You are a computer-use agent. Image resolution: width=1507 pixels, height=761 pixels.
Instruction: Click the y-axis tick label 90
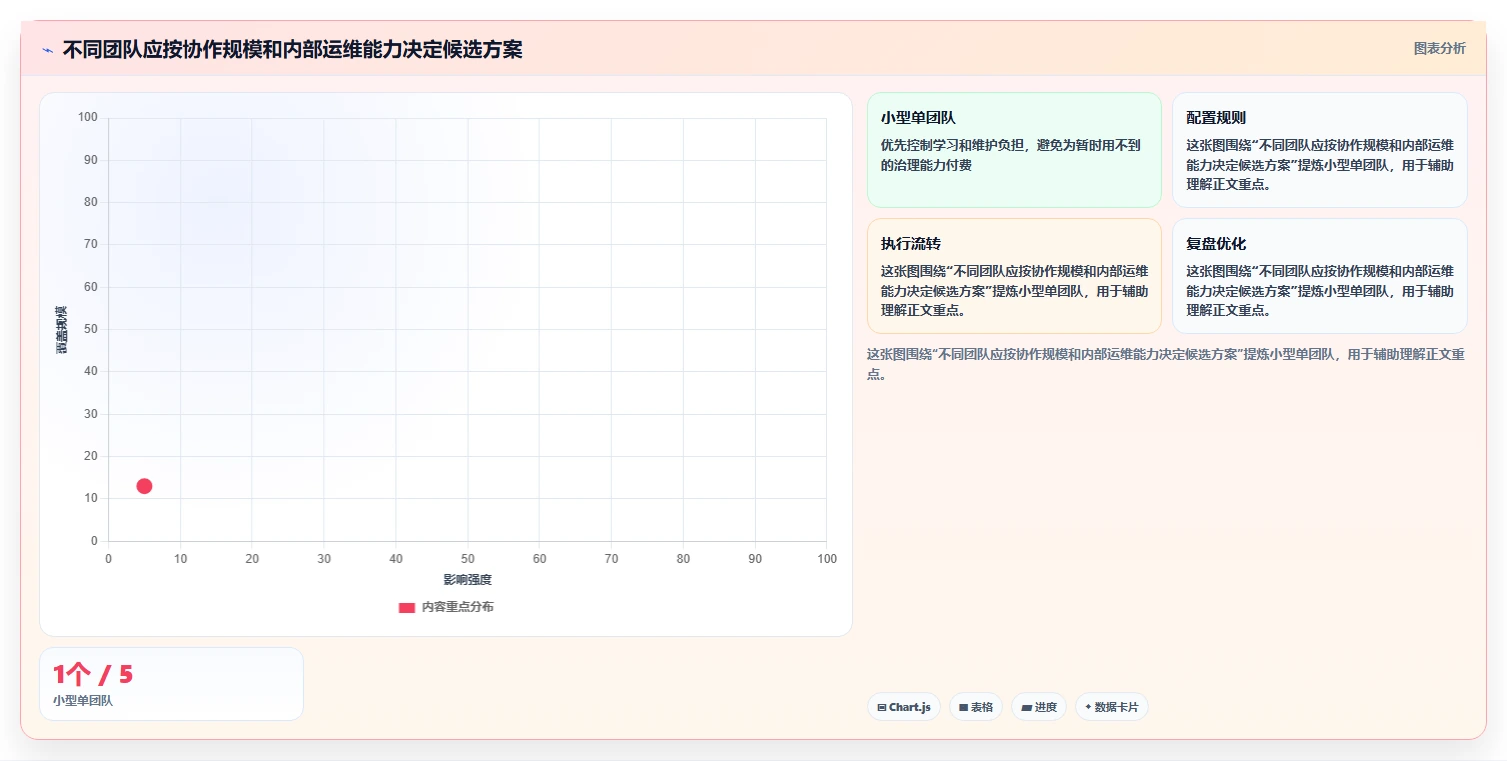coord(91,160)
